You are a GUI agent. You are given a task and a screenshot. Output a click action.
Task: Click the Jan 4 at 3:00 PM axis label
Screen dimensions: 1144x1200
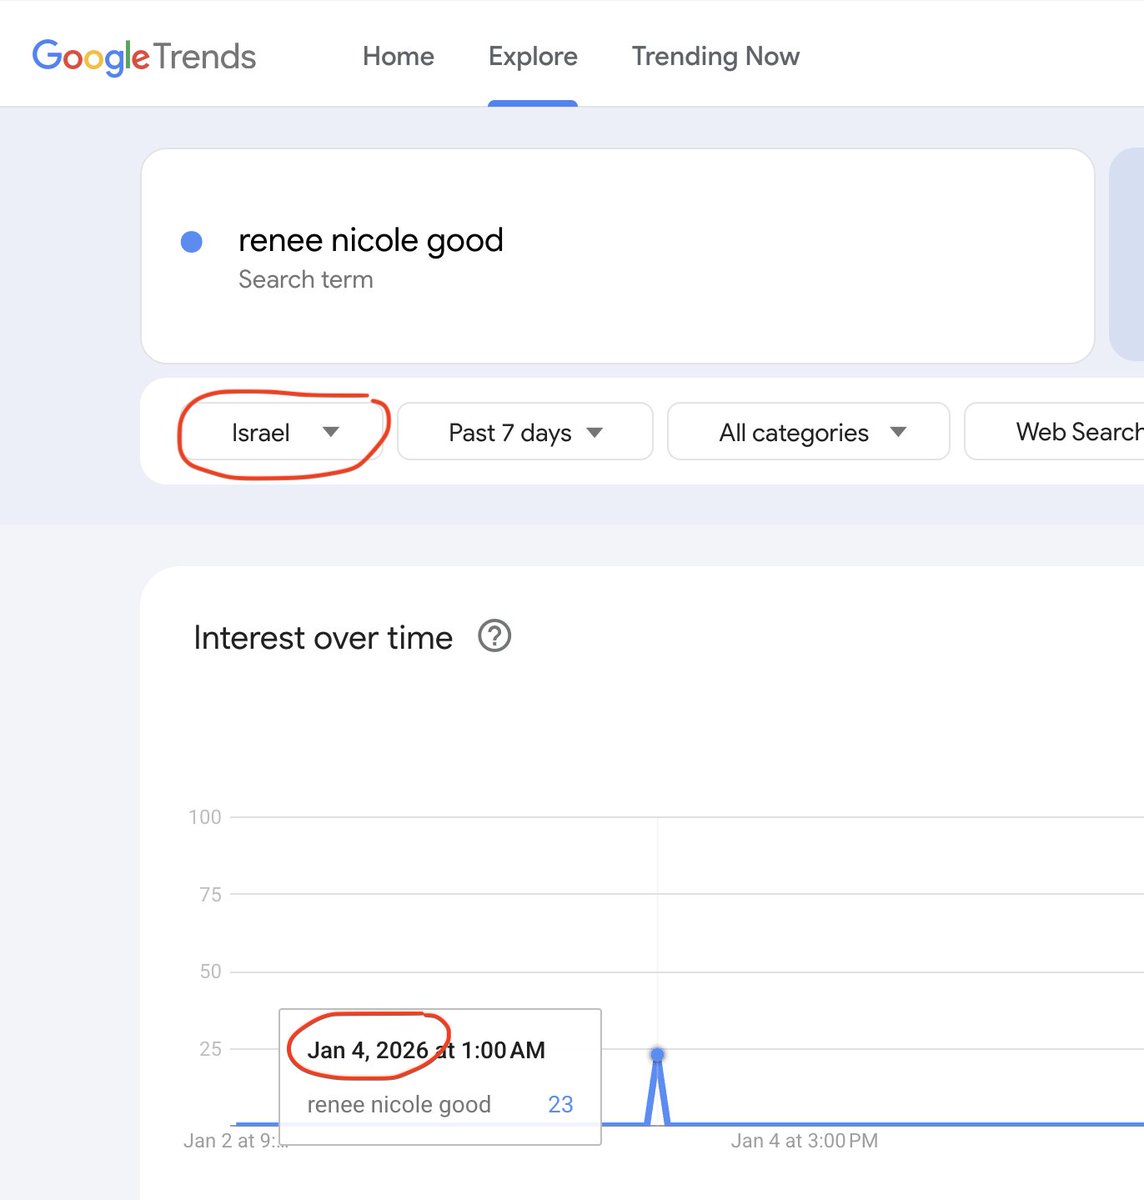tap(804, 1141)
